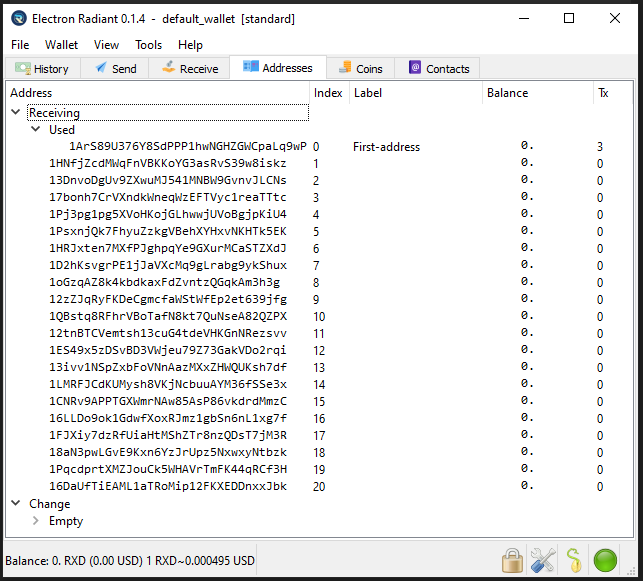
Task: Go to the Coins tab
Action: click(x=360, y=69)
